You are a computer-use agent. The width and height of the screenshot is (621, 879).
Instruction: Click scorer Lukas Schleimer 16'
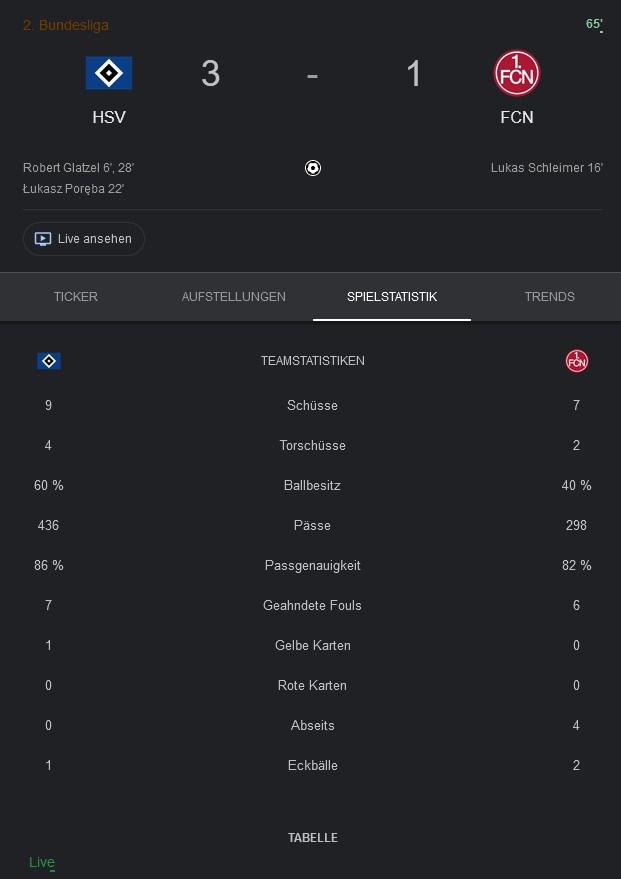(x=547, y=168)
